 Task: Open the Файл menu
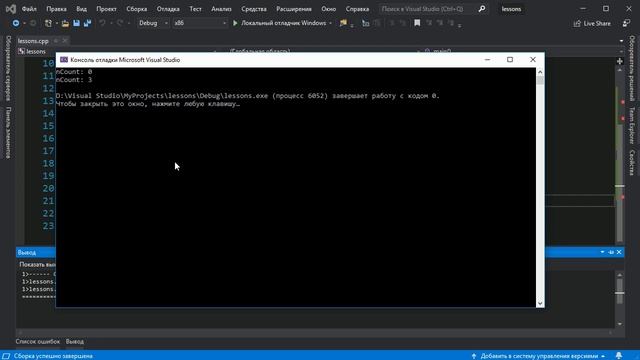click(29, 9)
